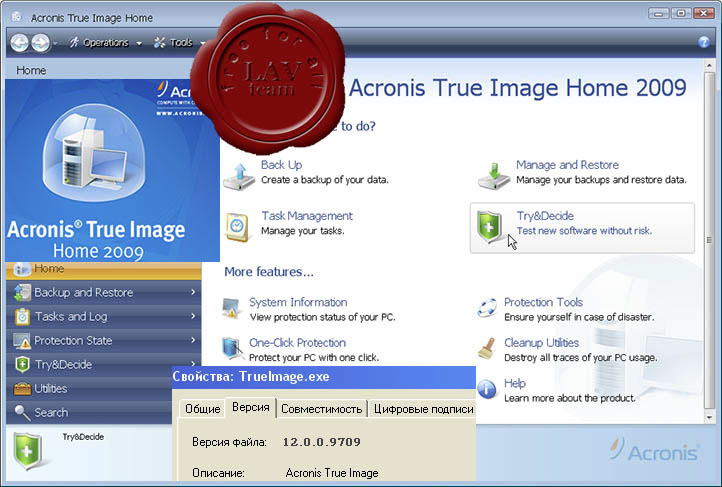This screenshot has width=722, height=487.
Task: Open the Protection Tools link
Action: (x=543, y=302)
